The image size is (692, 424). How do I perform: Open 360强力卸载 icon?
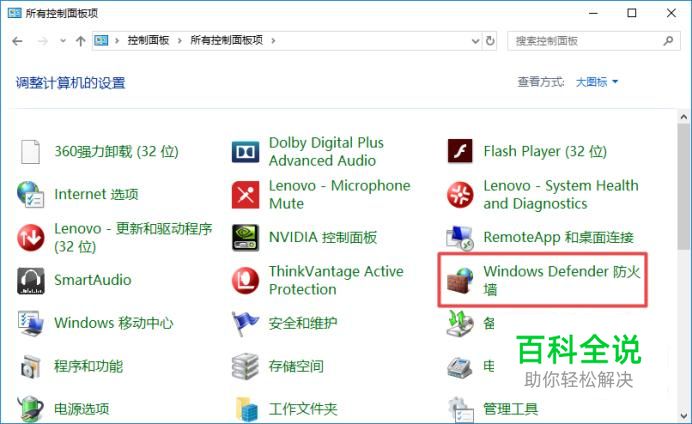pos(30,152)
